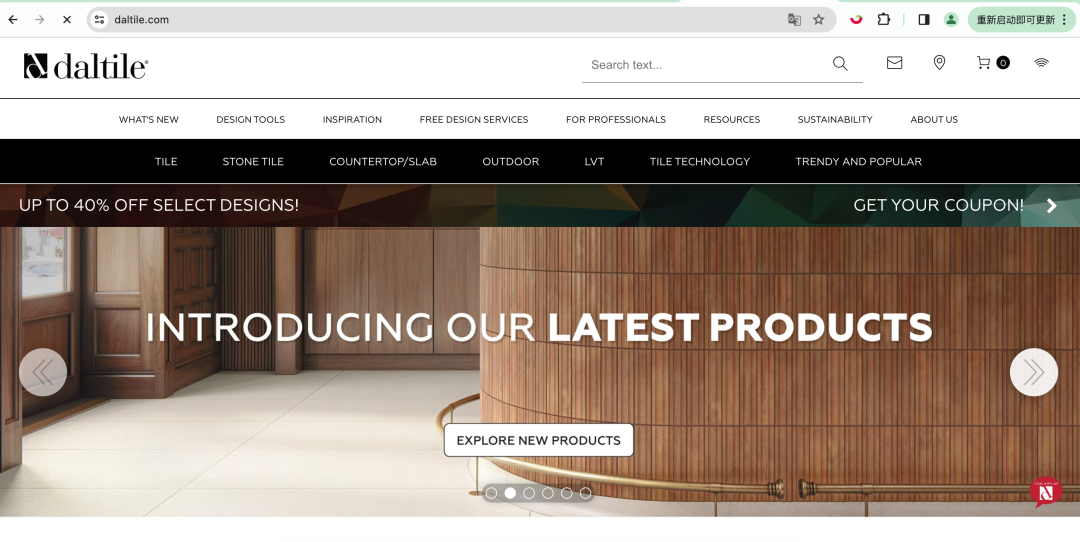Click the daltile logo
1080x542 pixels.
pos(85,66)
